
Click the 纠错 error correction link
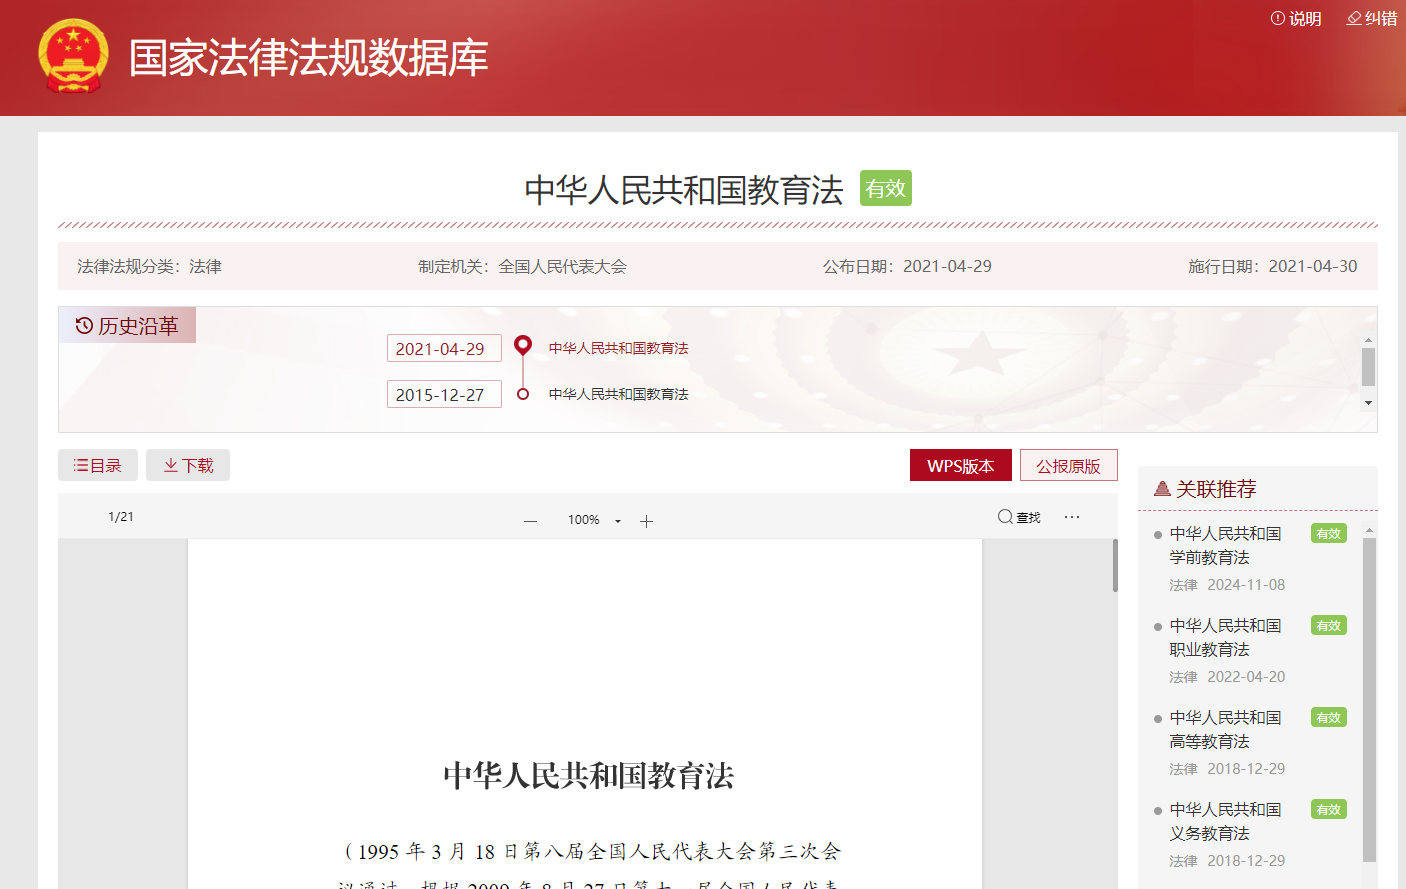[1371, 19]
